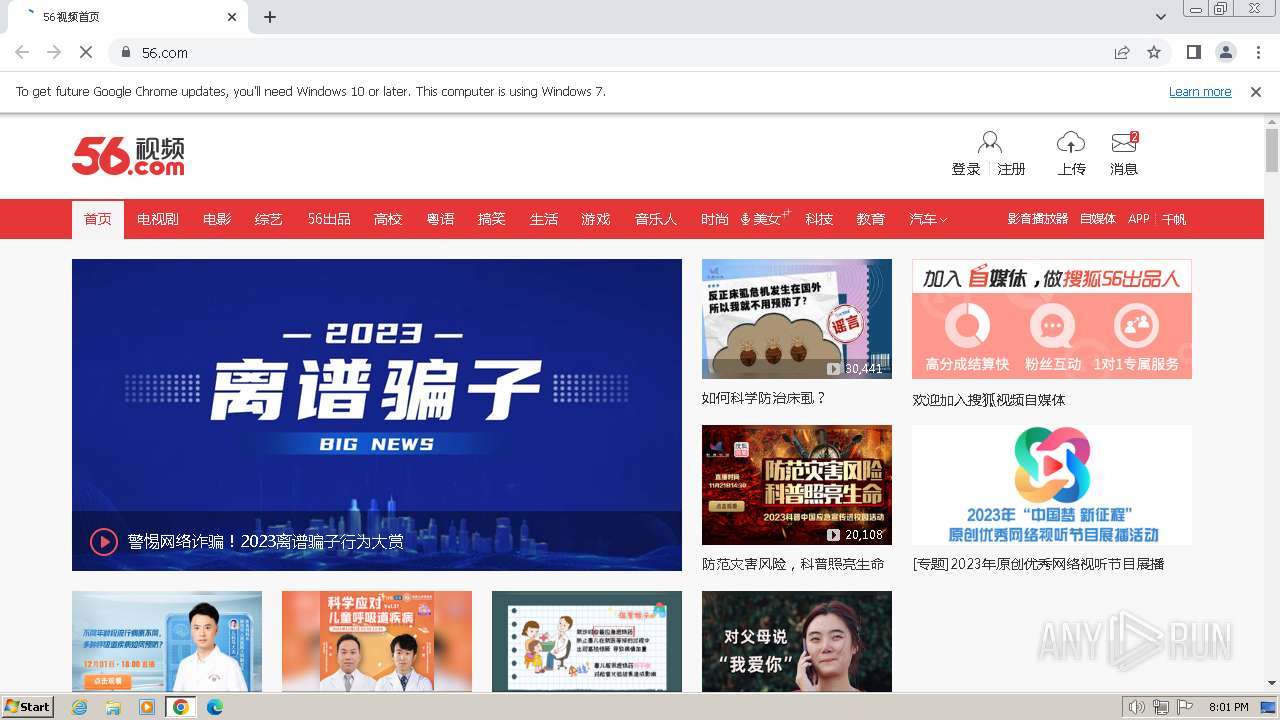Open the 综艺 category

point(269,219)
